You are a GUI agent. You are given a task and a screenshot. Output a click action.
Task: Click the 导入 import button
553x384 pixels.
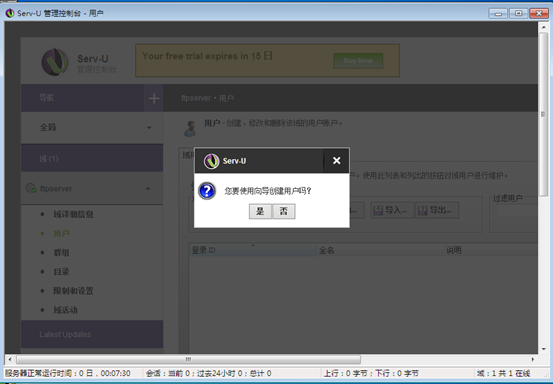(392, 211)
